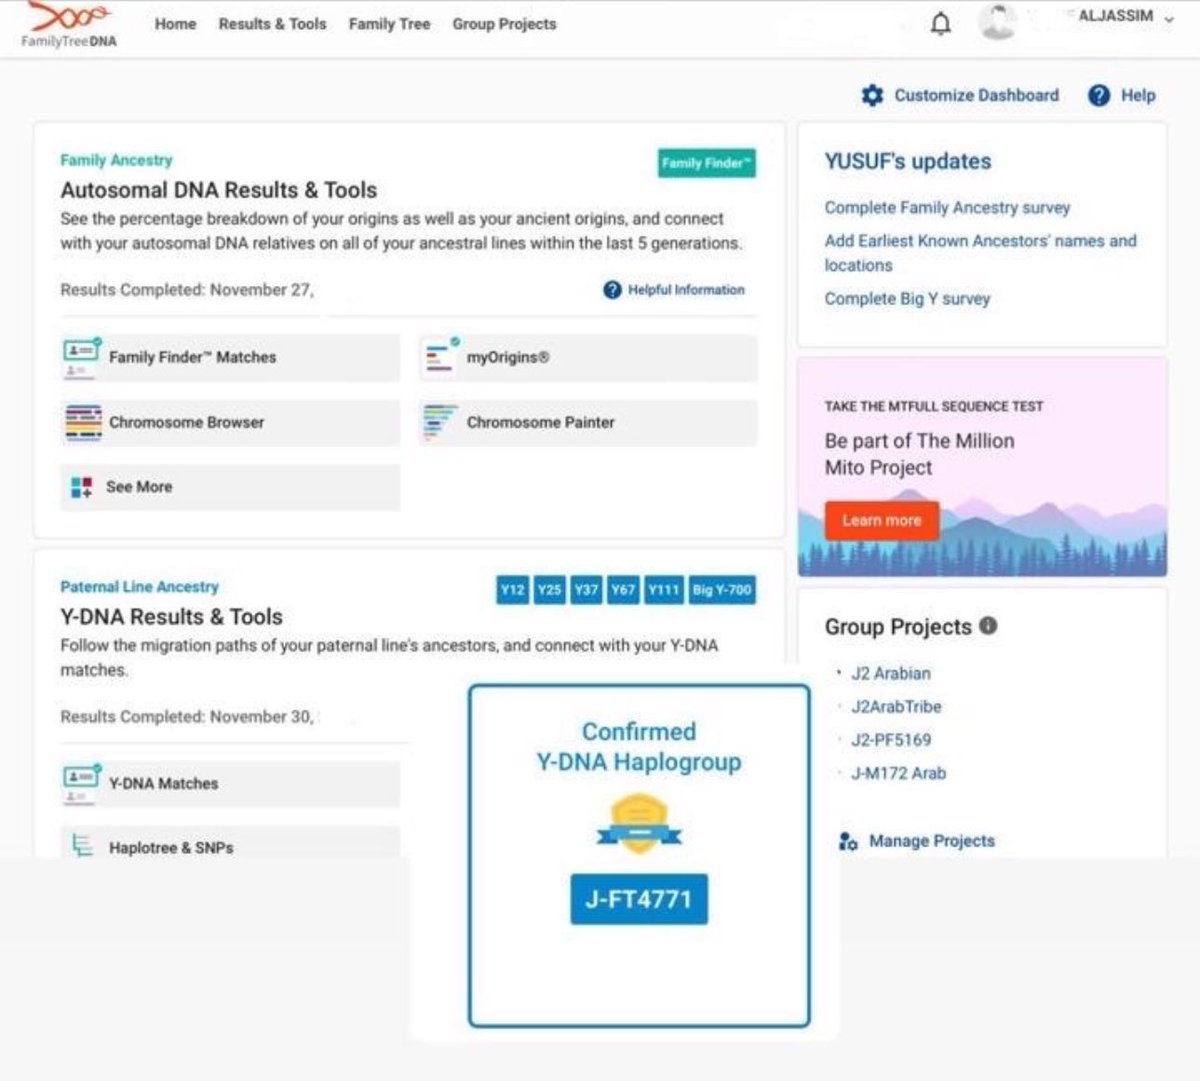Expand the ALJASSIM account dropdown arrow

point(1169,18)
